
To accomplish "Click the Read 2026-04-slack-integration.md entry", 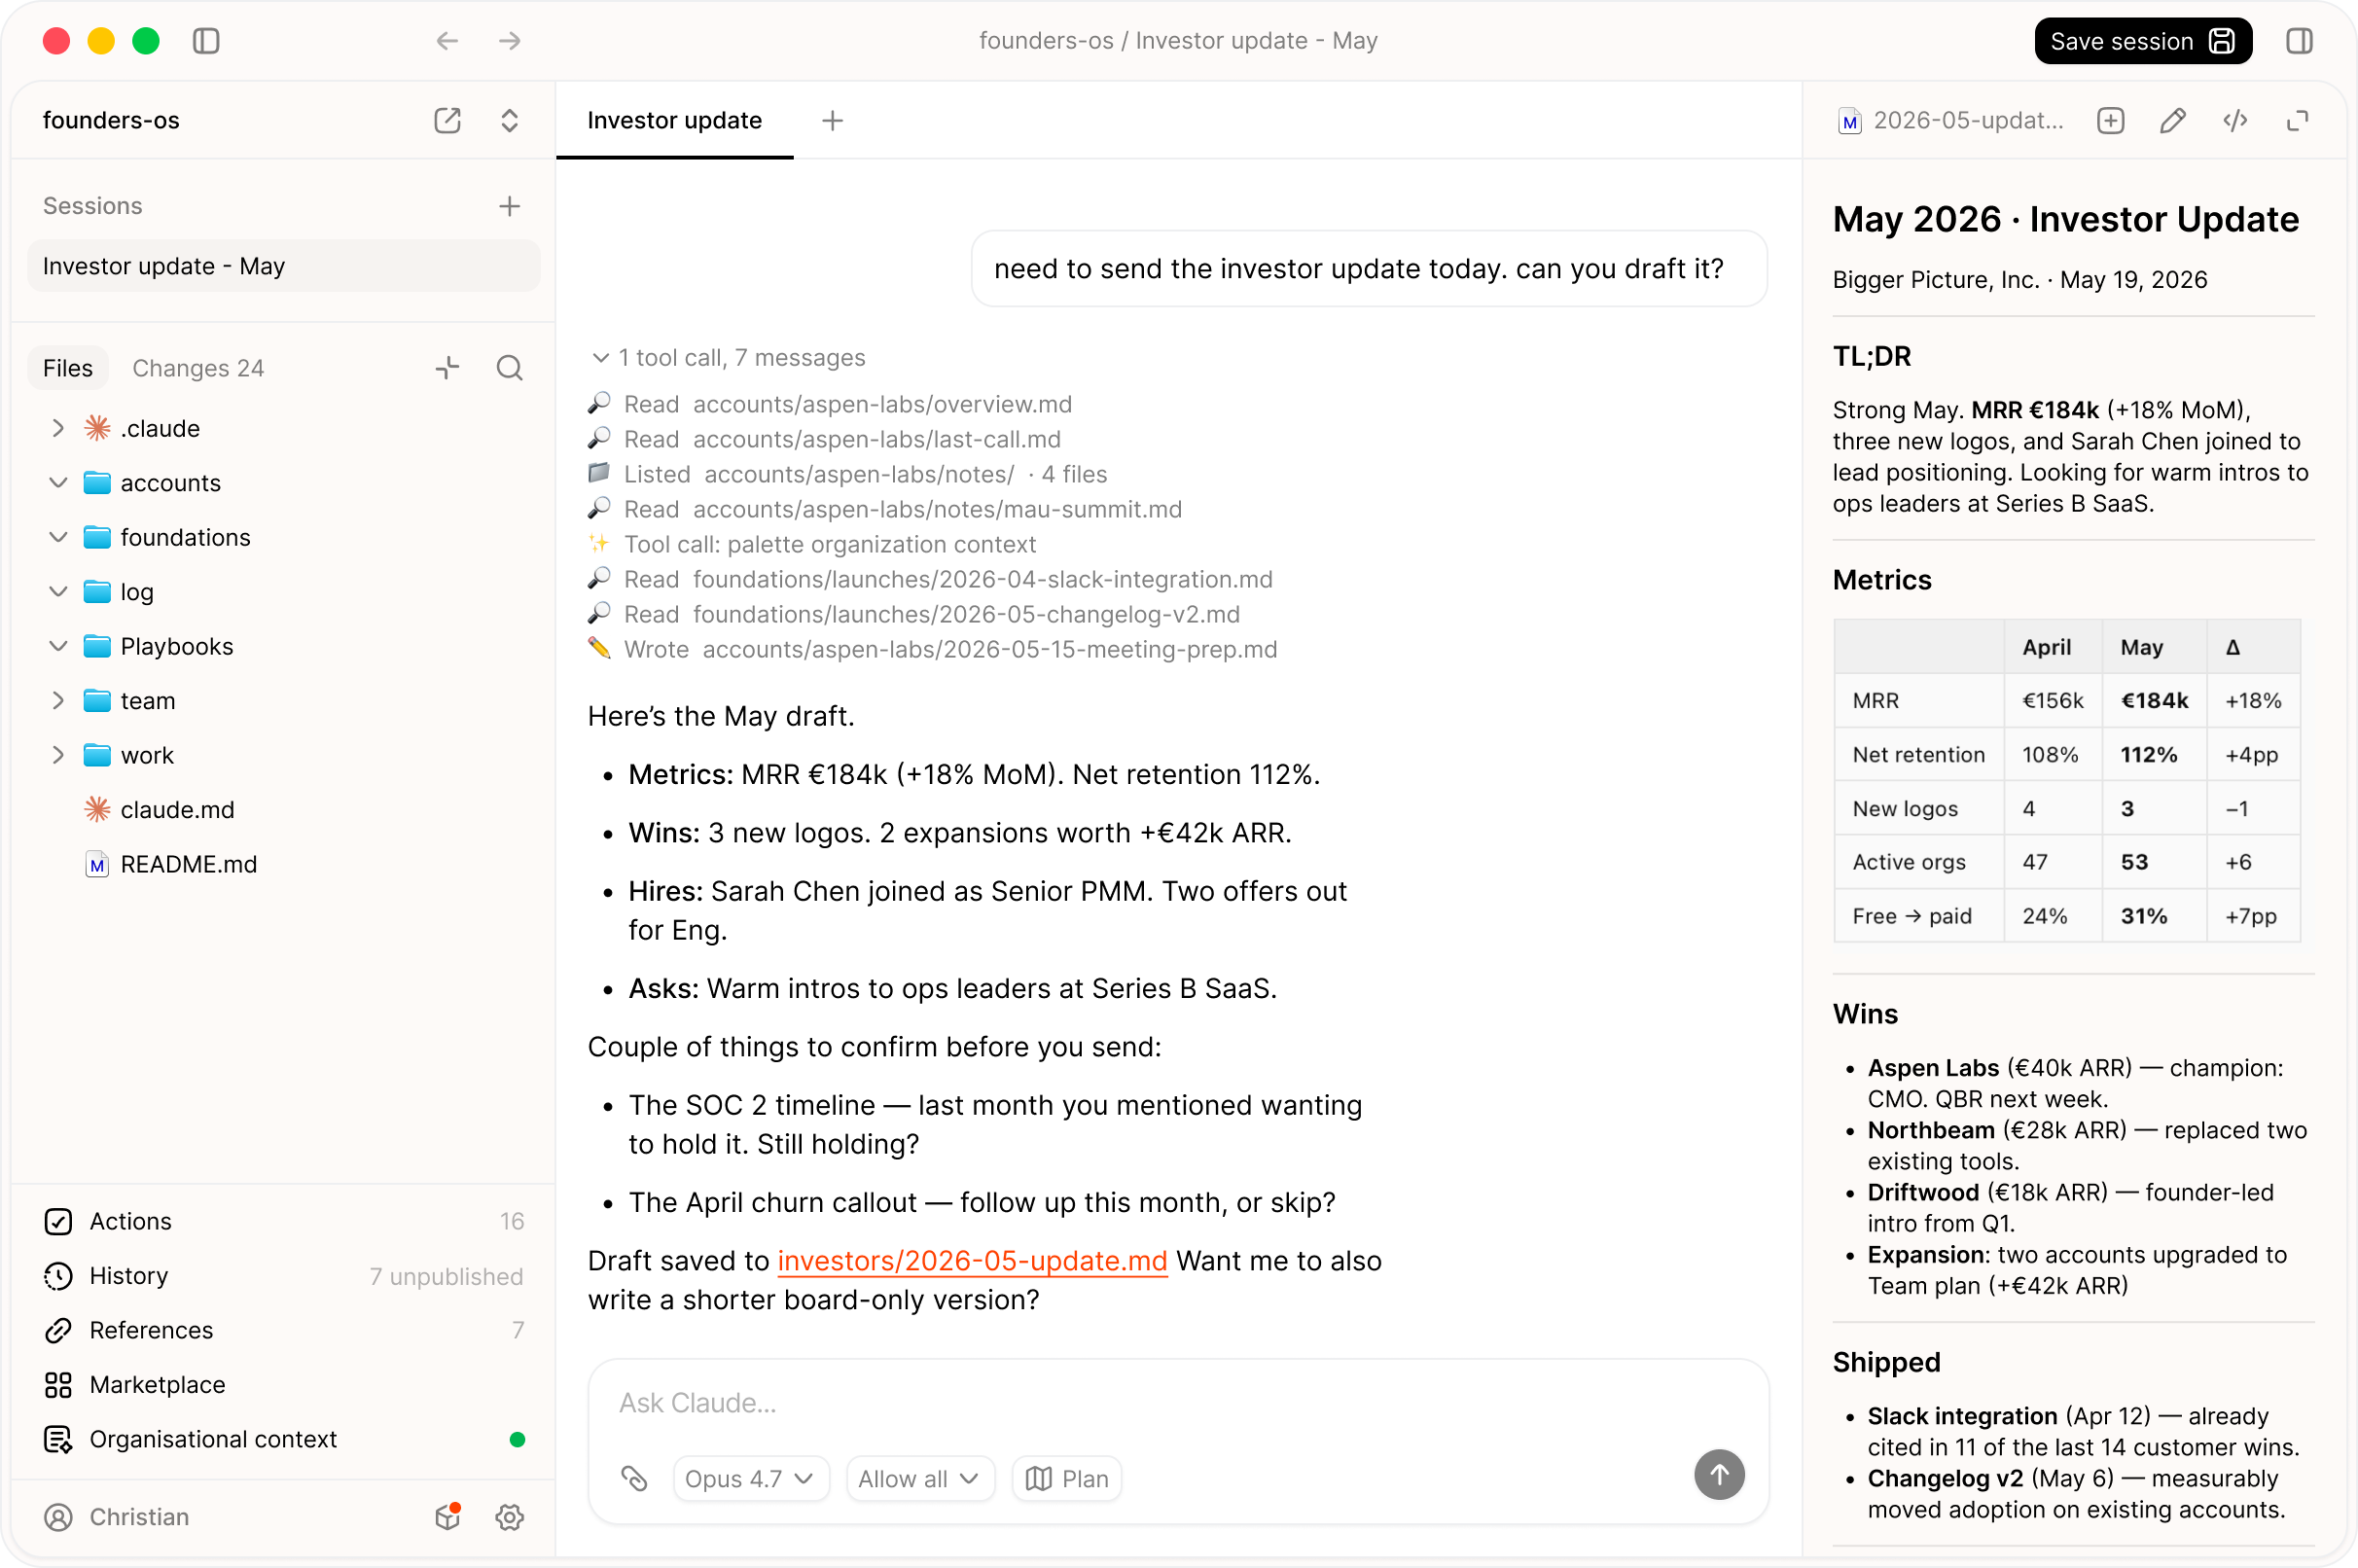I will pos(931,579).
